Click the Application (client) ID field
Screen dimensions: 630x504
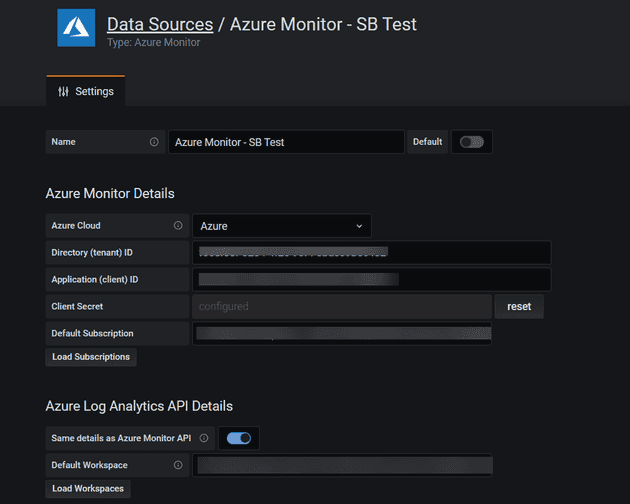pos(372,279)
